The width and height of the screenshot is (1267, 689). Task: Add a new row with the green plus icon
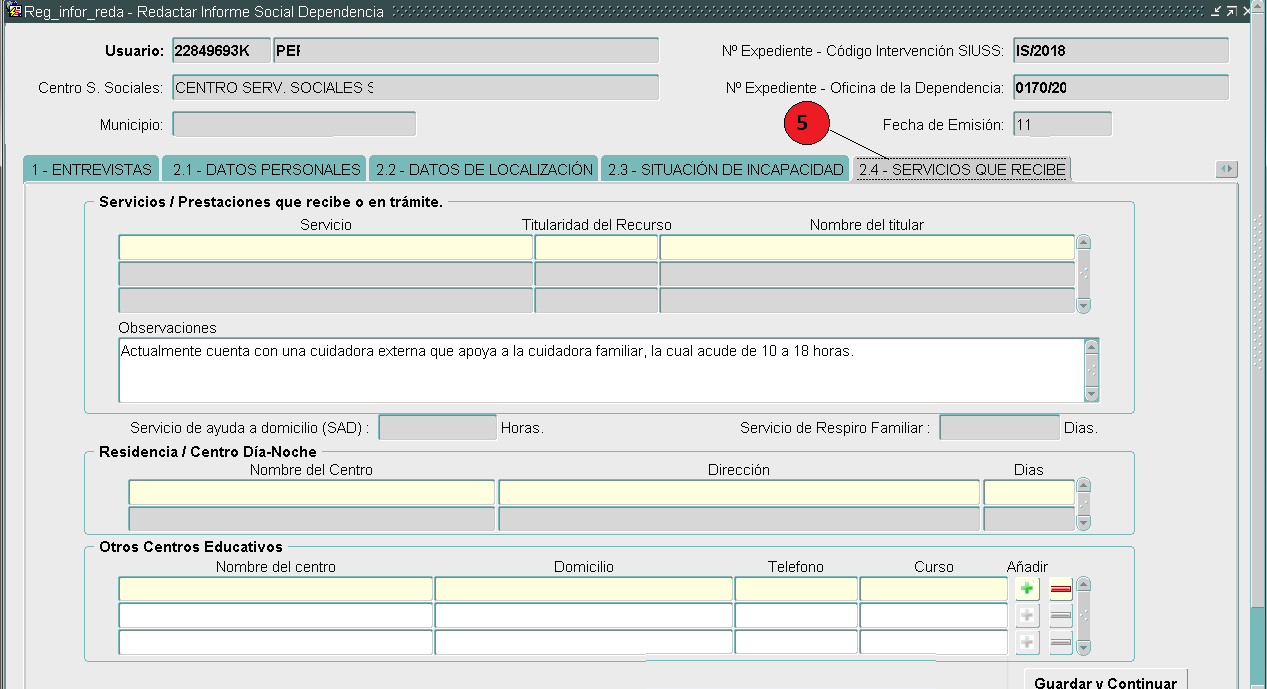[1026, 588]
